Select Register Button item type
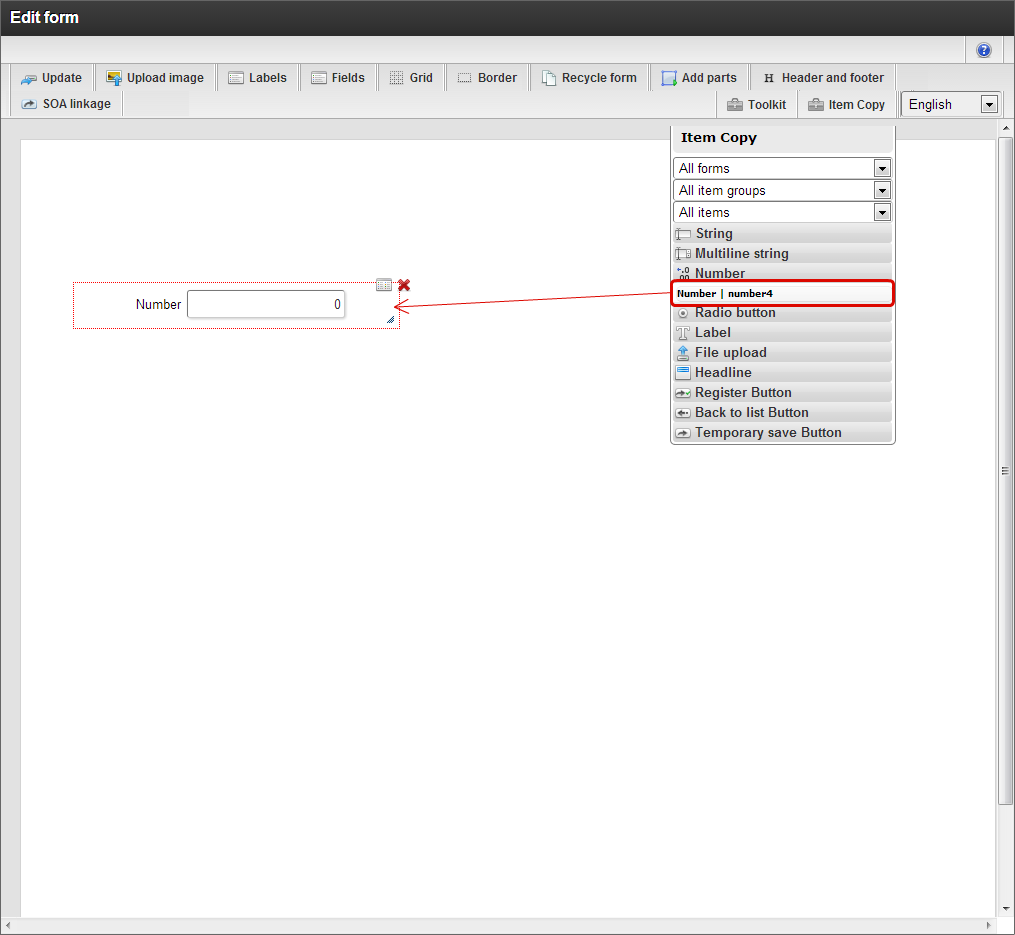The height and width of the screenshot is (935, 1015). (x=782, y=393)
